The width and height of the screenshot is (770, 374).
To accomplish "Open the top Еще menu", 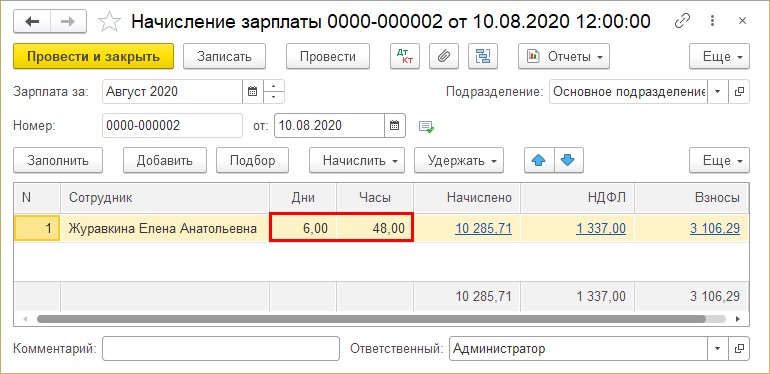I will tap(719, 56).
